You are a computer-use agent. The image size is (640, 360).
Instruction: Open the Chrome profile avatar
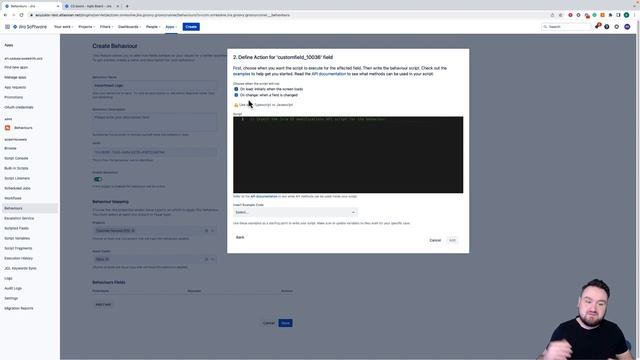coord(627,15)
